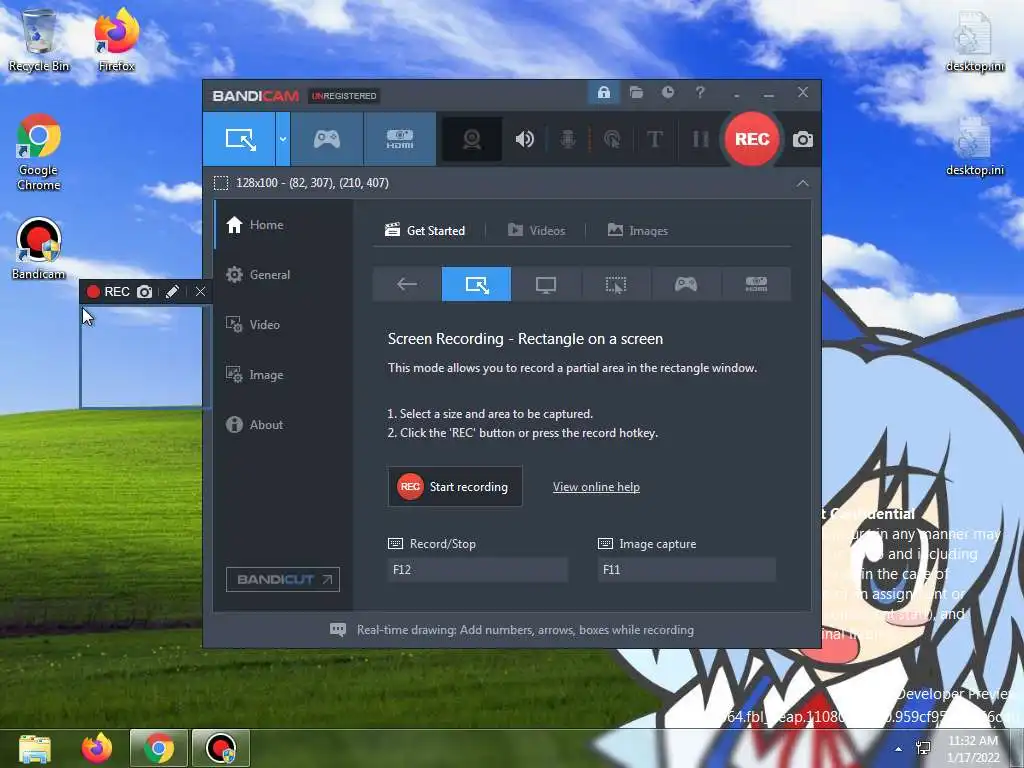
Task: Click the dashed rectangle area icon
Action: (221, 183)
